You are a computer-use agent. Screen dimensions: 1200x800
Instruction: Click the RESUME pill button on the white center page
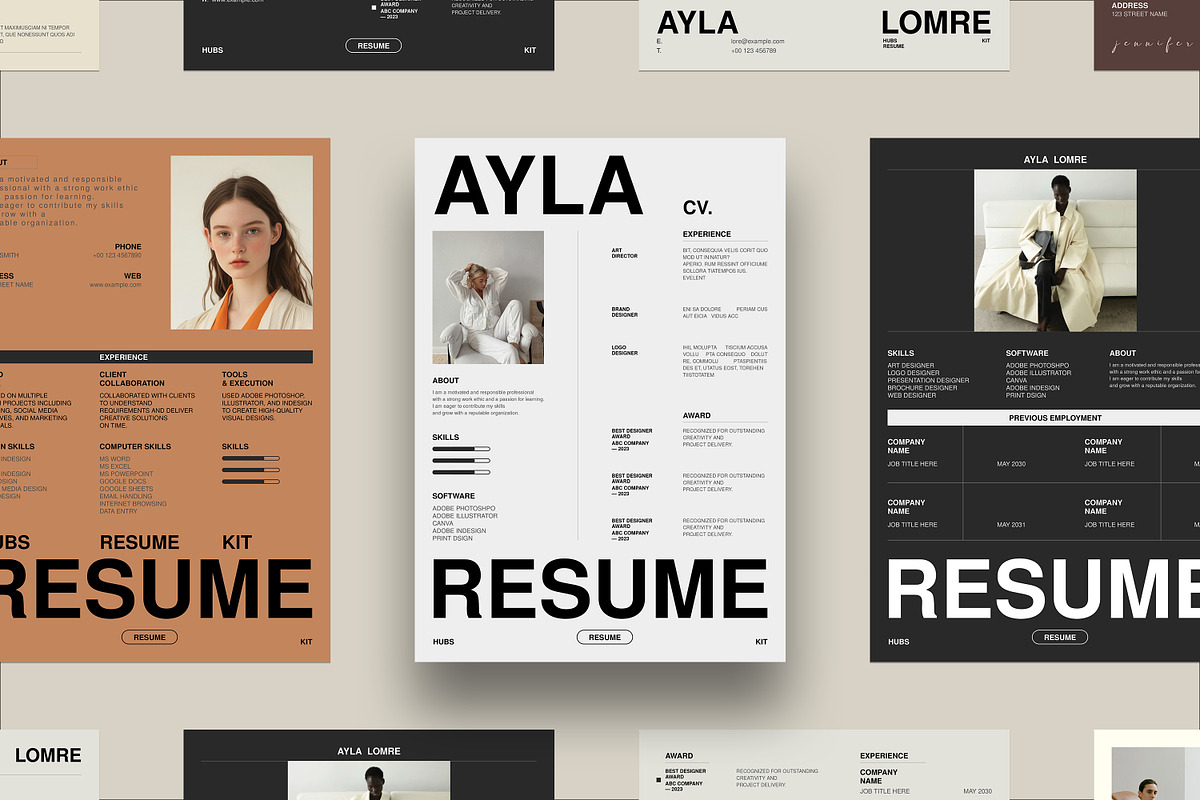click(x=604, y=637)
